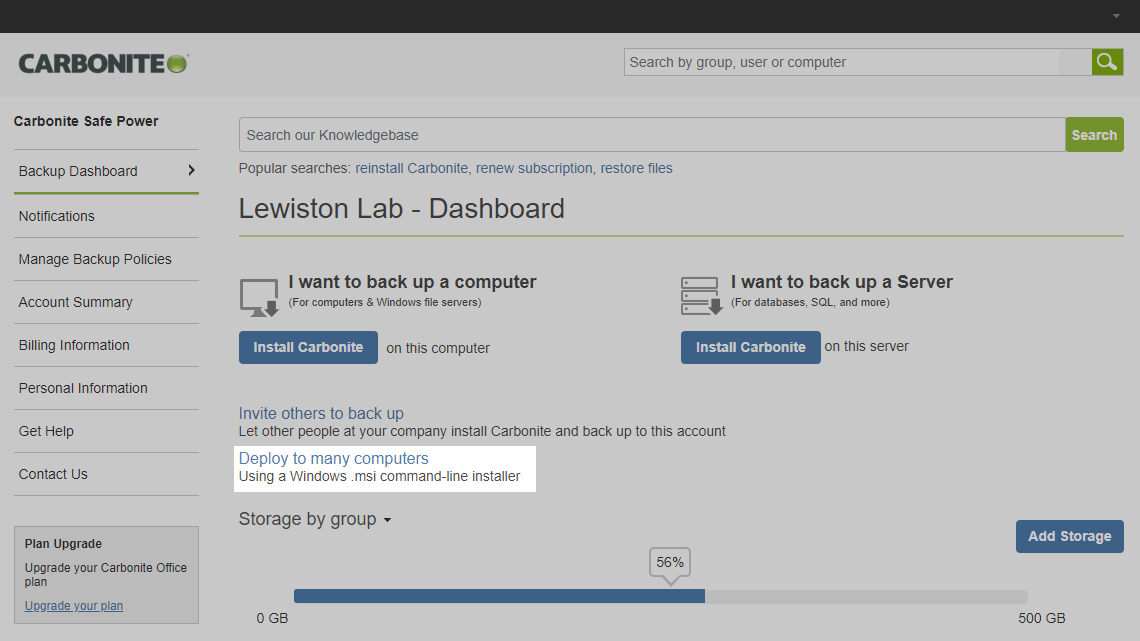Viewport: 1140px width, 641px height.
Task: Go to Account Summary
Action: 76,302
